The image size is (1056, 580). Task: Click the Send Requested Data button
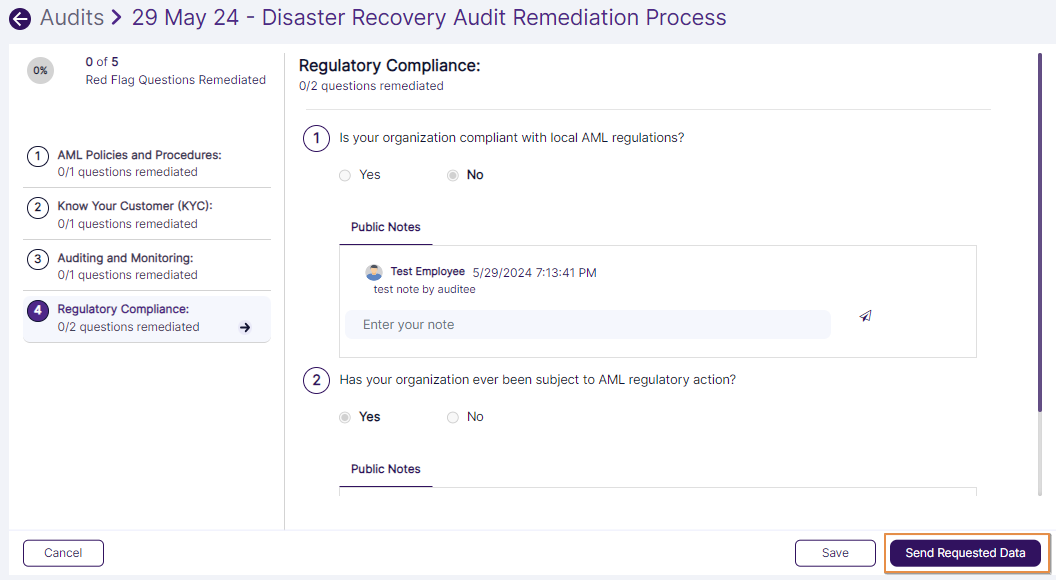(964, 552)
